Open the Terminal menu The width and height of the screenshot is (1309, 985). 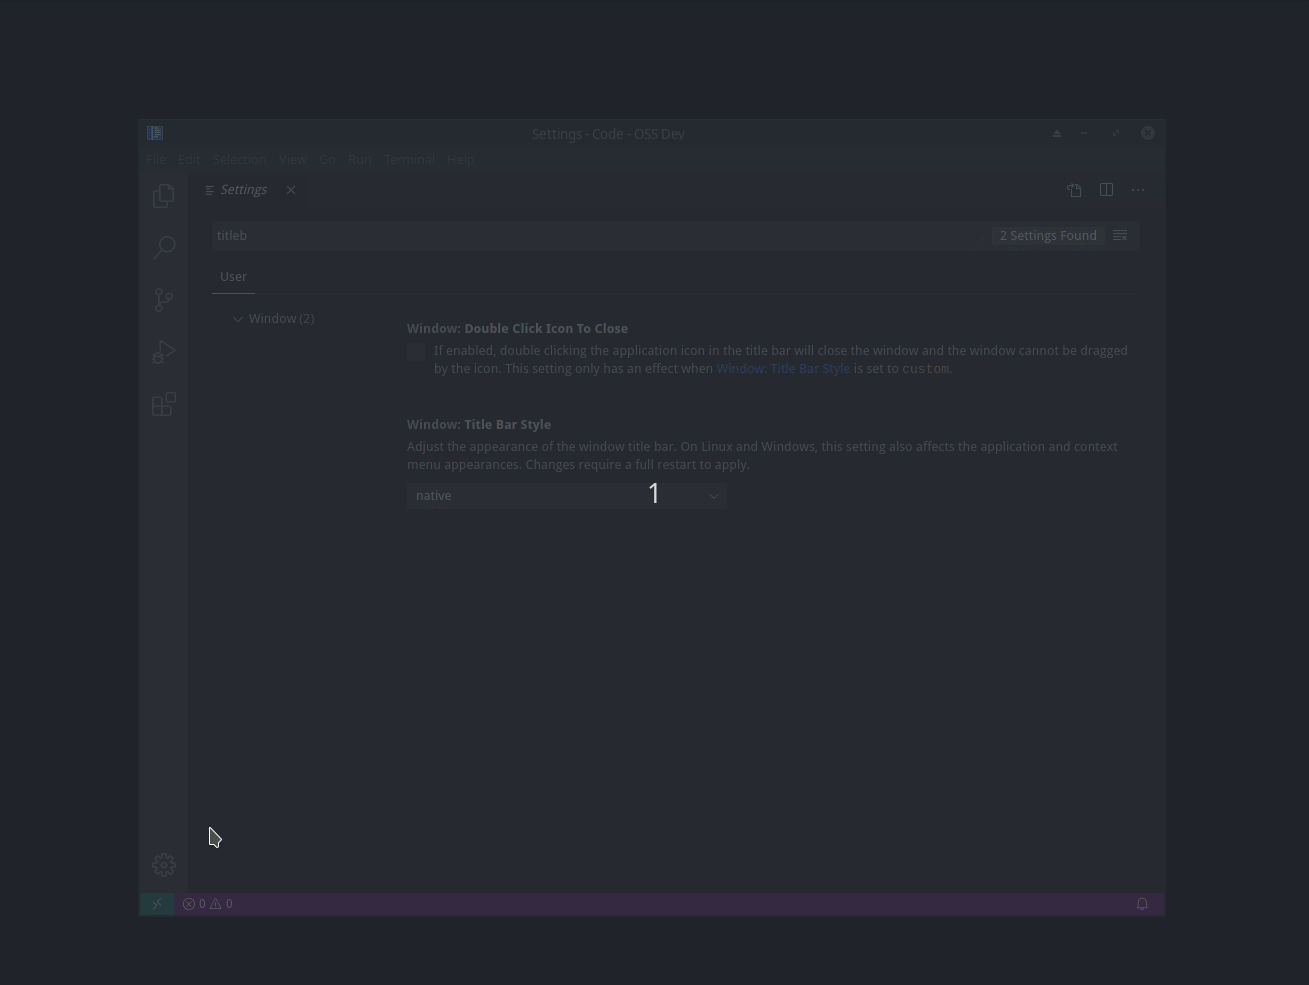(x=409, y=160)
